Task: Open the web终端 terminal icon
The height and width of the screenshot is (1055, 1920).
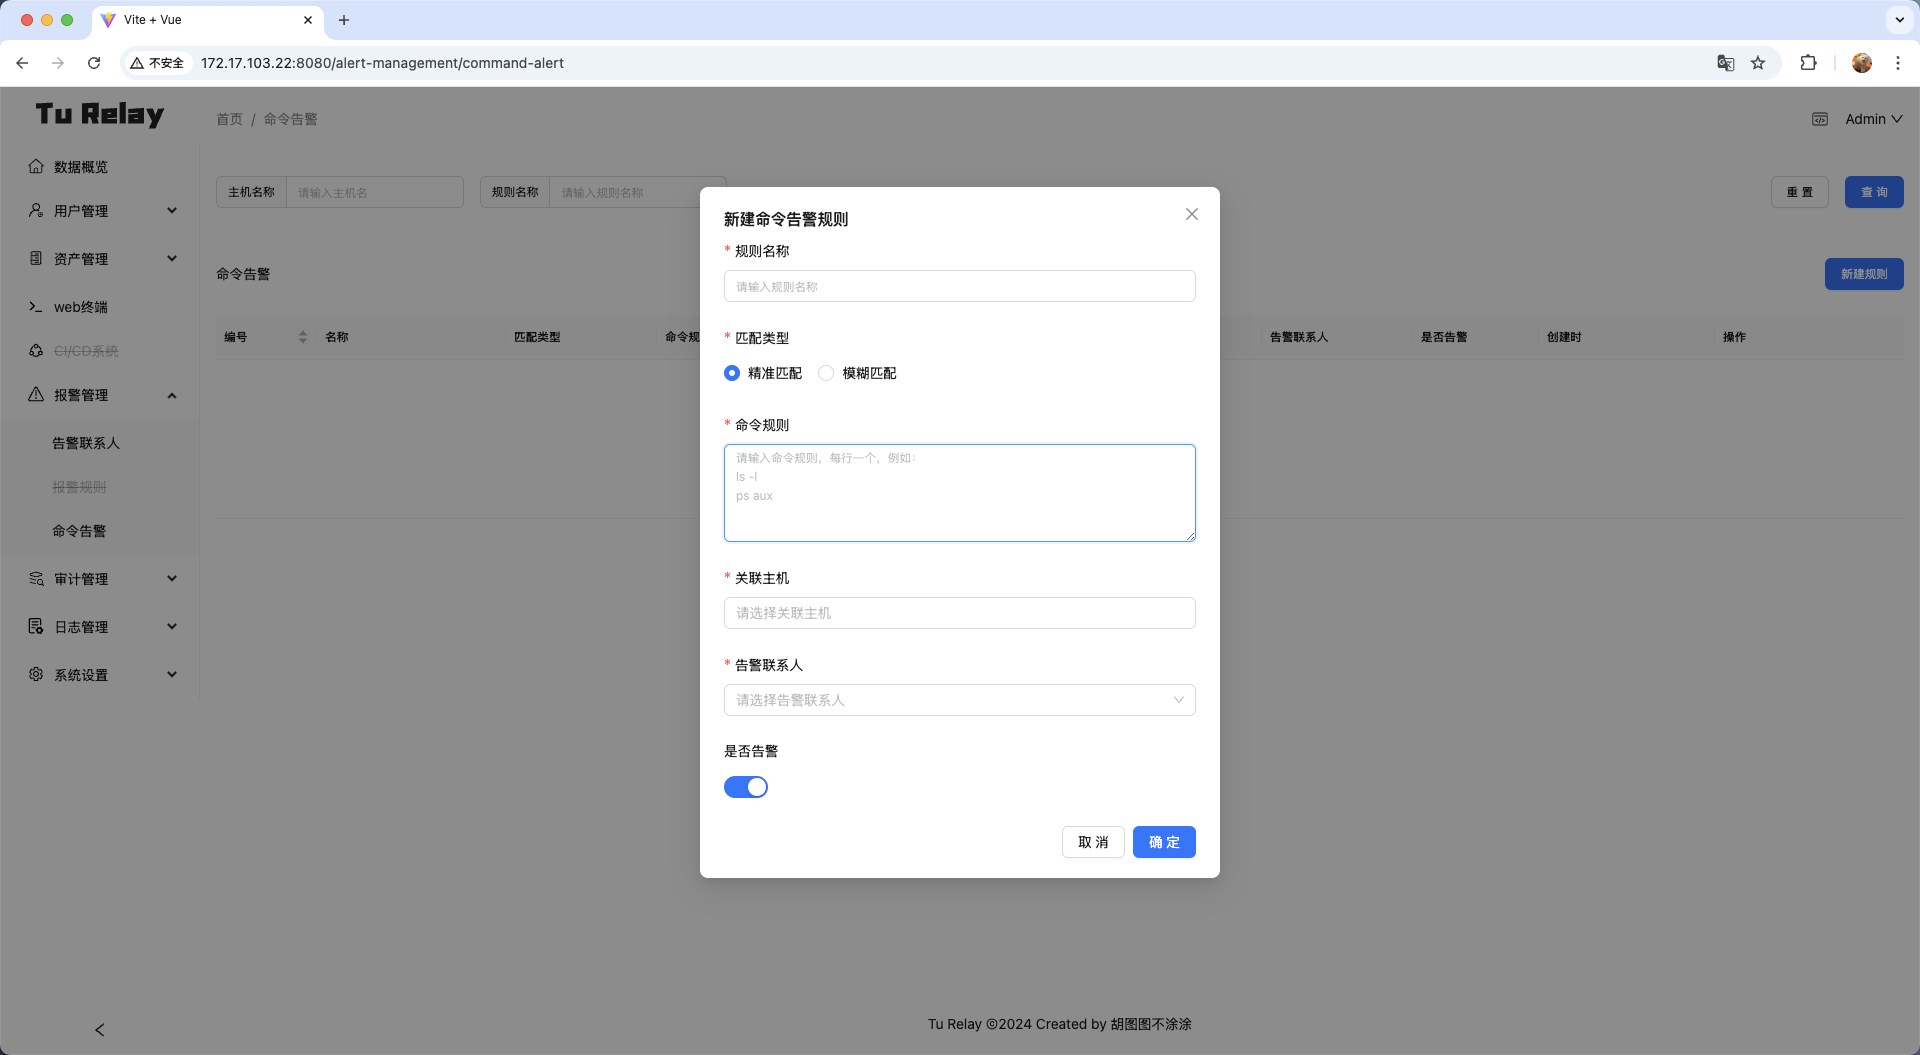Action: (36, 307)
